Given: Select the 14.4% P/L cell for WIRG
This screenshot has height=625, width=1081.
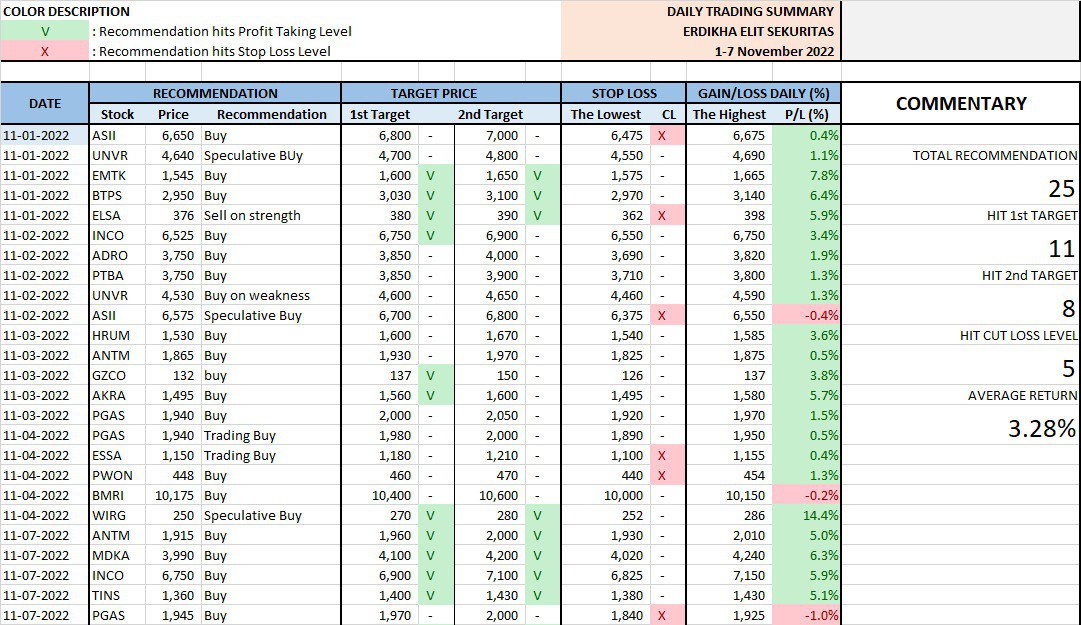Looking at the screenshot, I should click(x=806, y=515).
